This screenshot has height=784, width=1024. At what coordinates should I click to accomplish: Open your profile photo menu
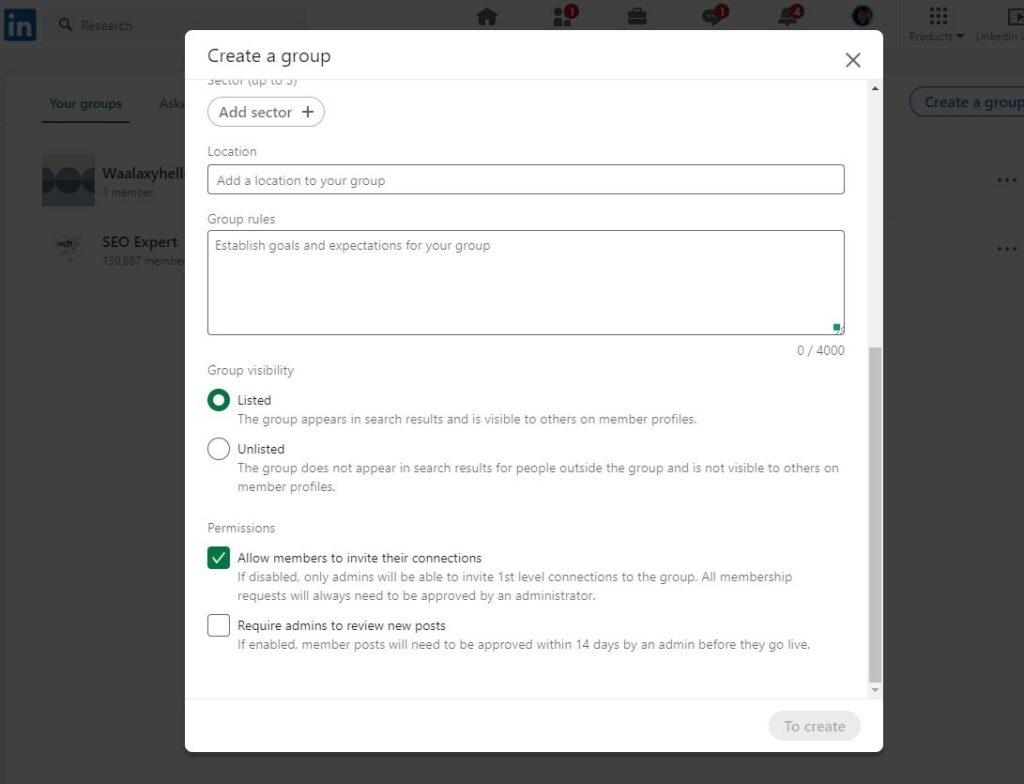coord(861,17)
